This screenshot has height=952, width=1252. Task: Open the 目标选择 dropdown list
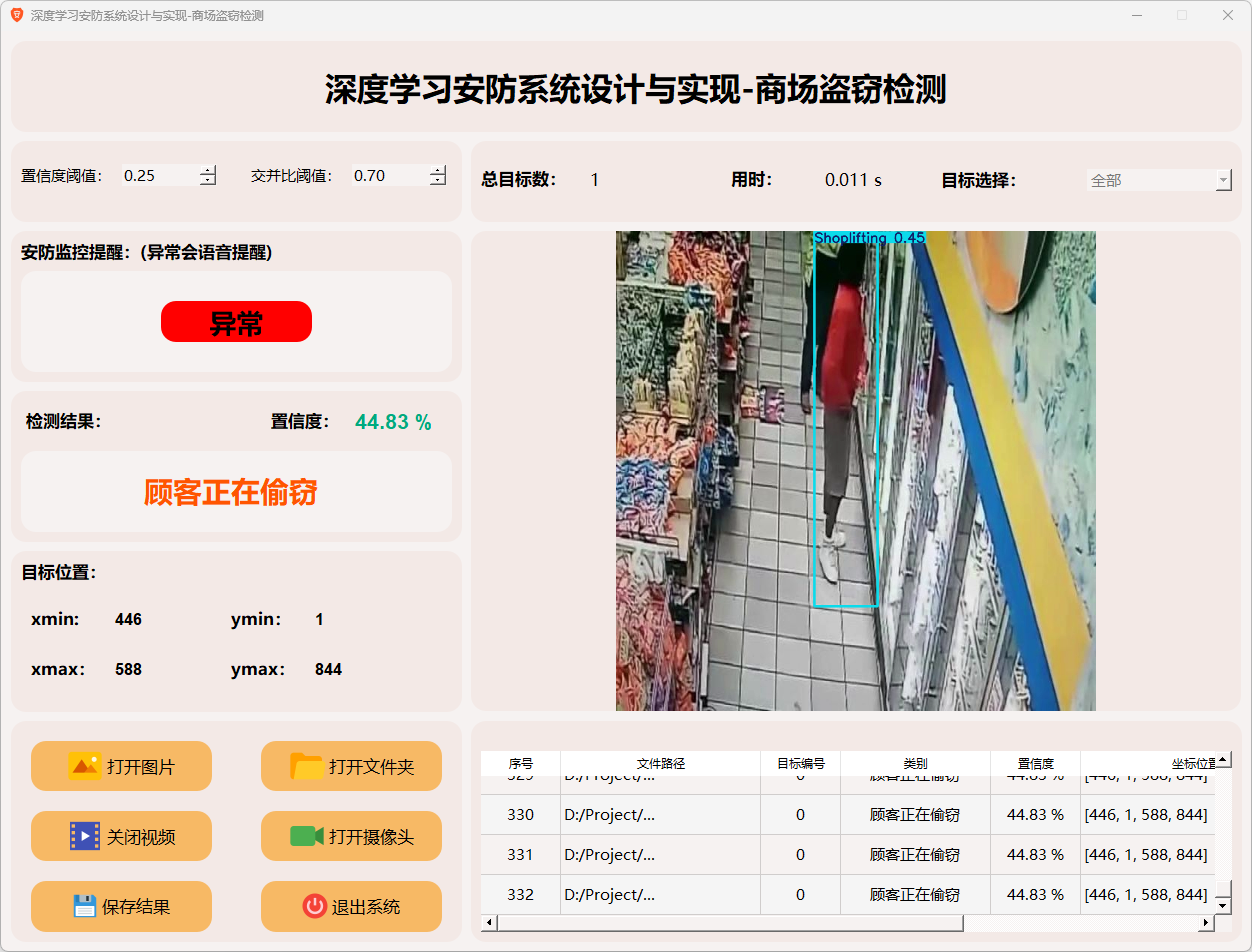[1223, 181]
